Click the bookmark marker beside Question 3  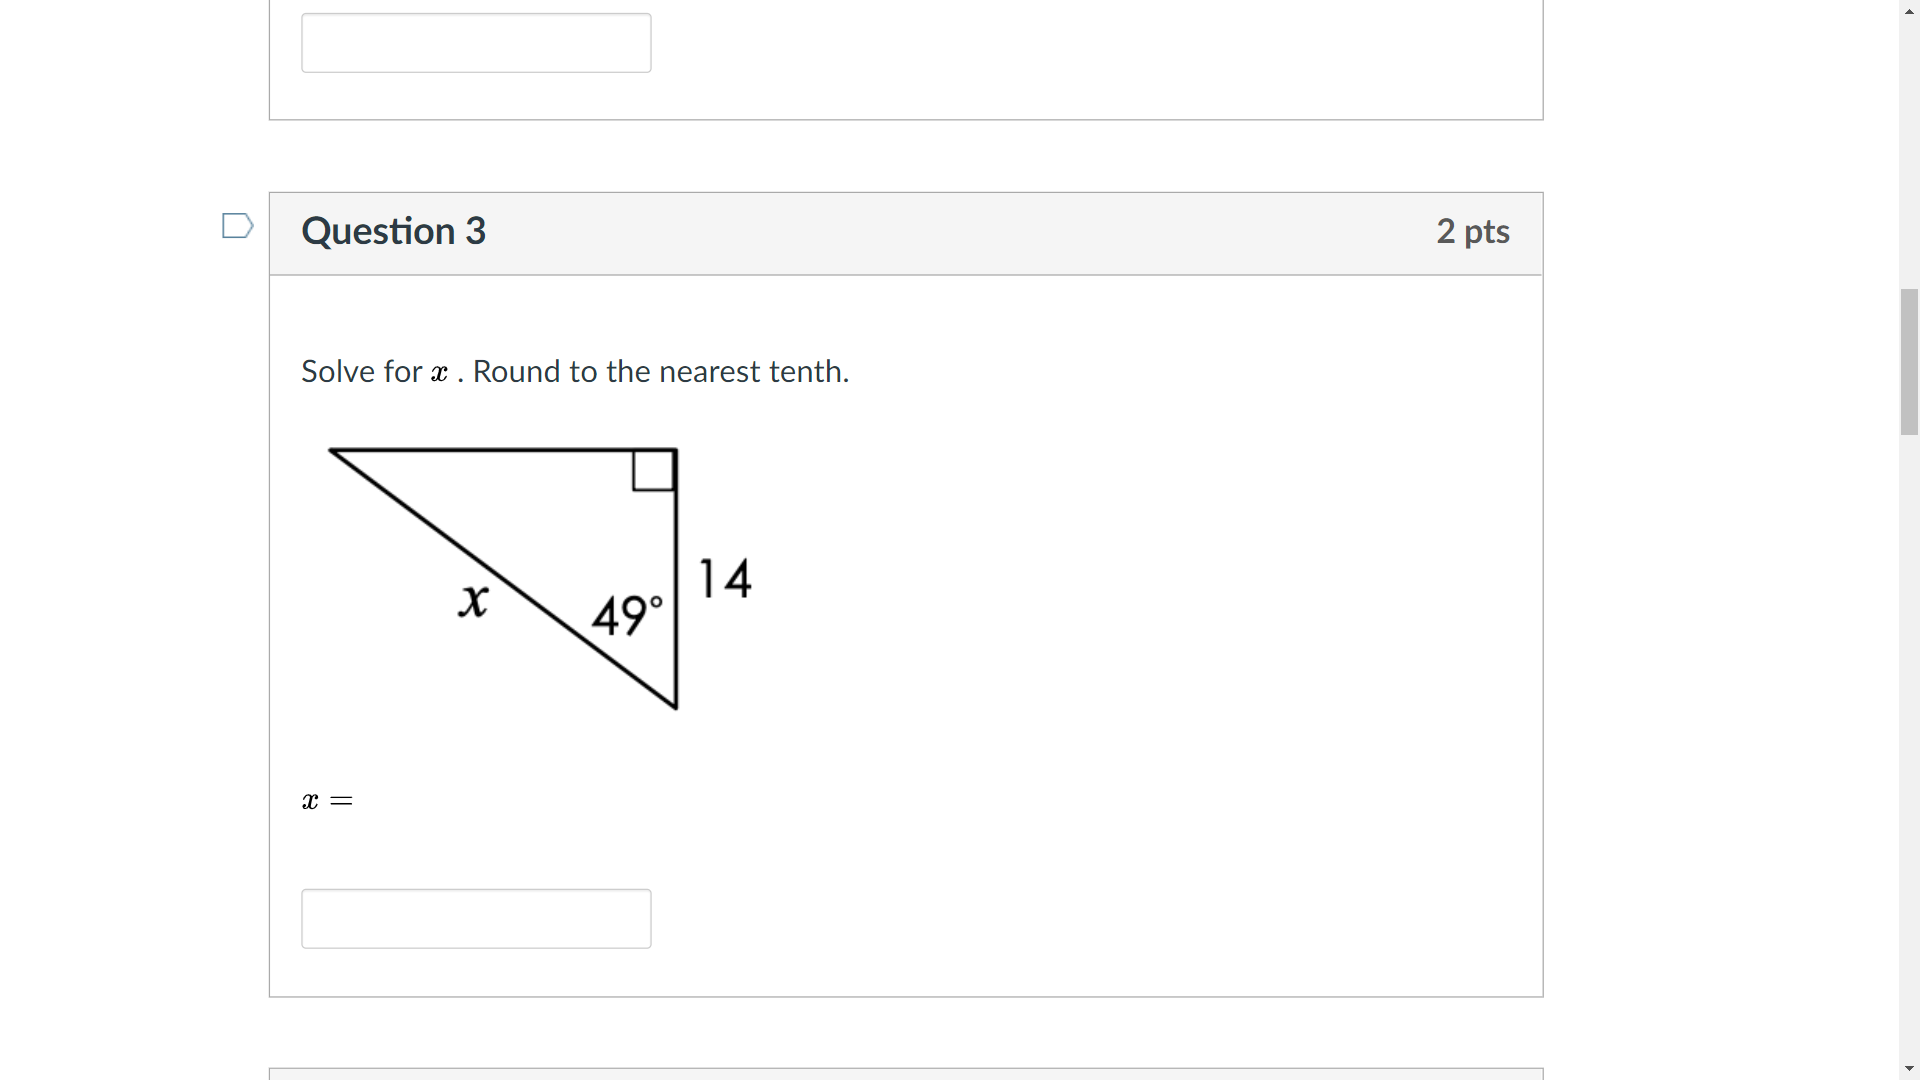237,226
